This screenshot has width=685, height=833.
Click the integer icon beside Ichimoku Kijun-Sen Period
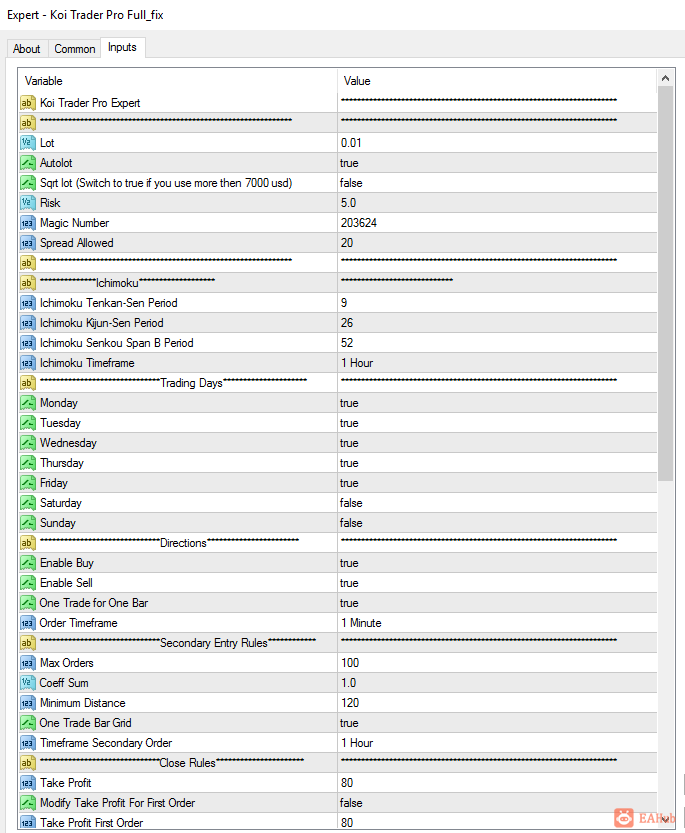28,323
